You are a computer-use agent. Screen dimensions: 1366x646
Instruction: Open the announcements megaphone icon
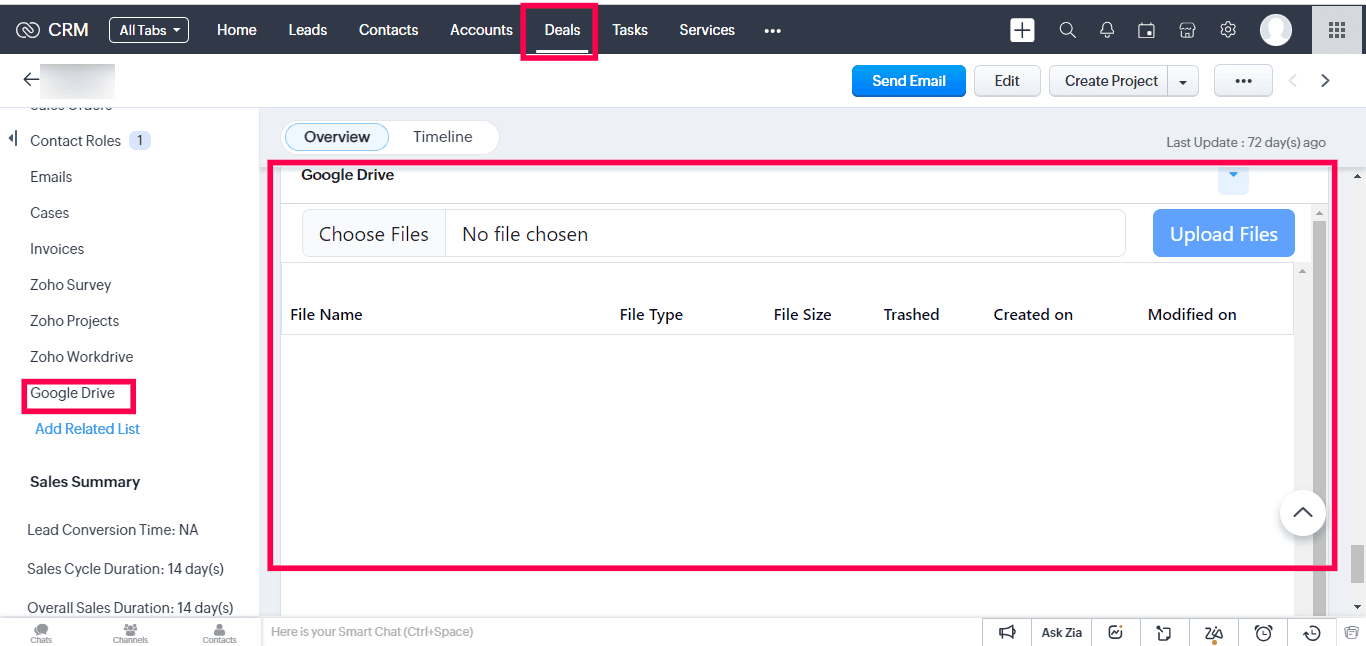point(1007,632)
